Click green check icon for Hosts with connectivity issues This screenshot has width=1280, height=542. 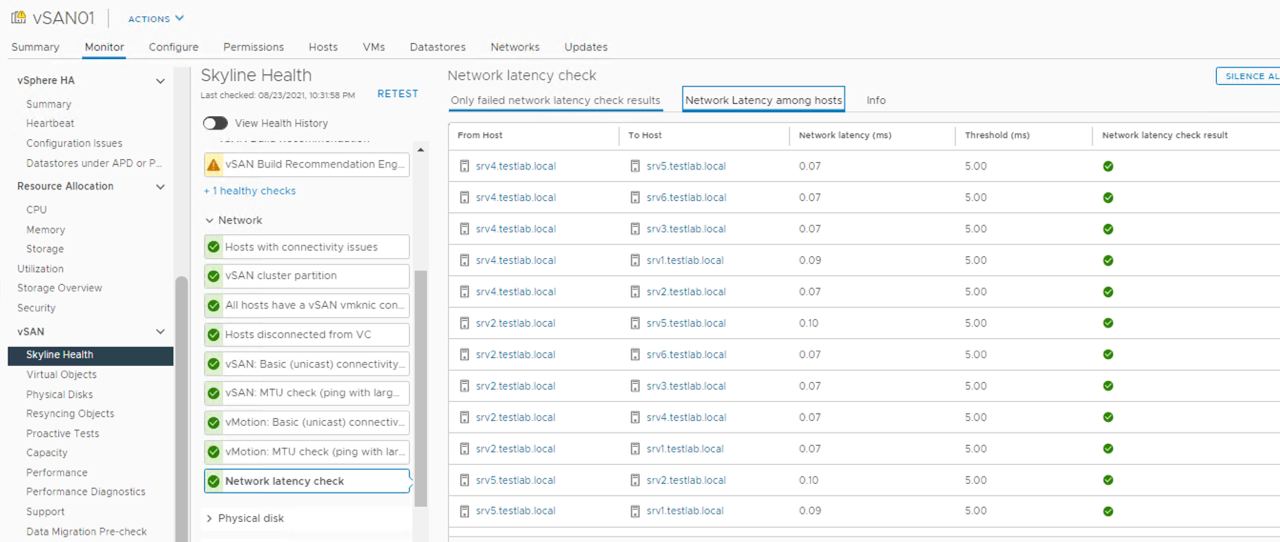point(213,247)
